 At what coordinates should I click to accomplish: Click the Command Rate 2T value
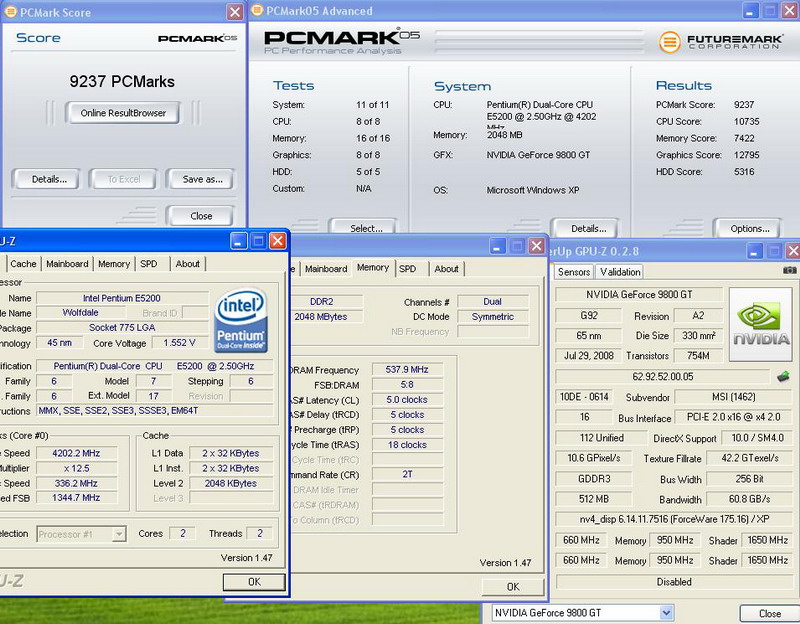(407, 475)
